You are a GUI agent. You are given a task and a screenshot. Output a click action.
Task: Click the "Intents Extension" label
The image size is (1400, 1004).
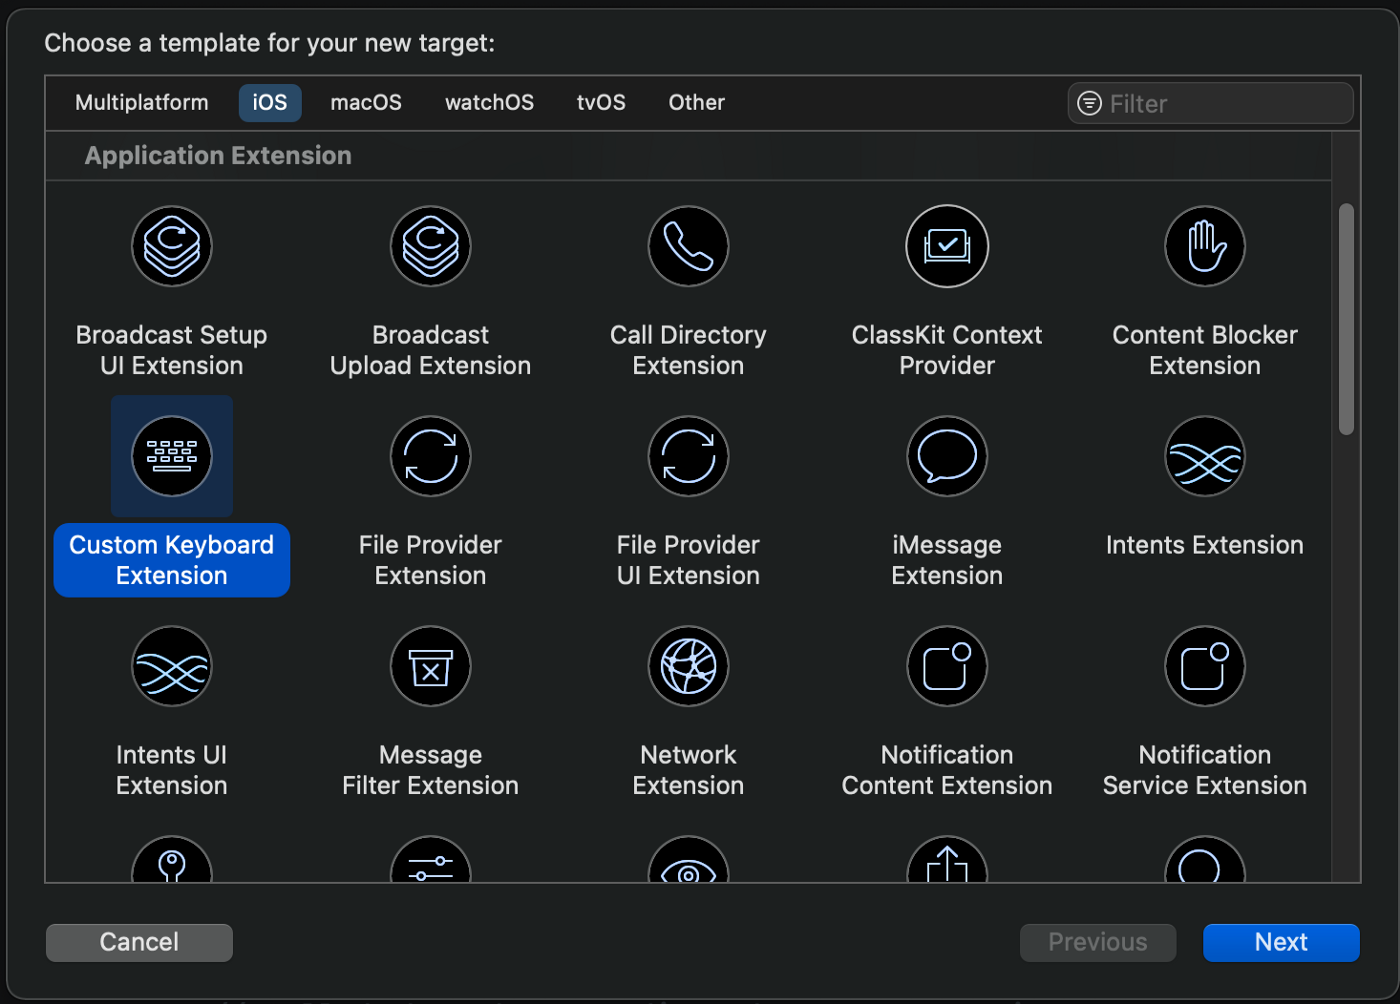point(1205,545)
